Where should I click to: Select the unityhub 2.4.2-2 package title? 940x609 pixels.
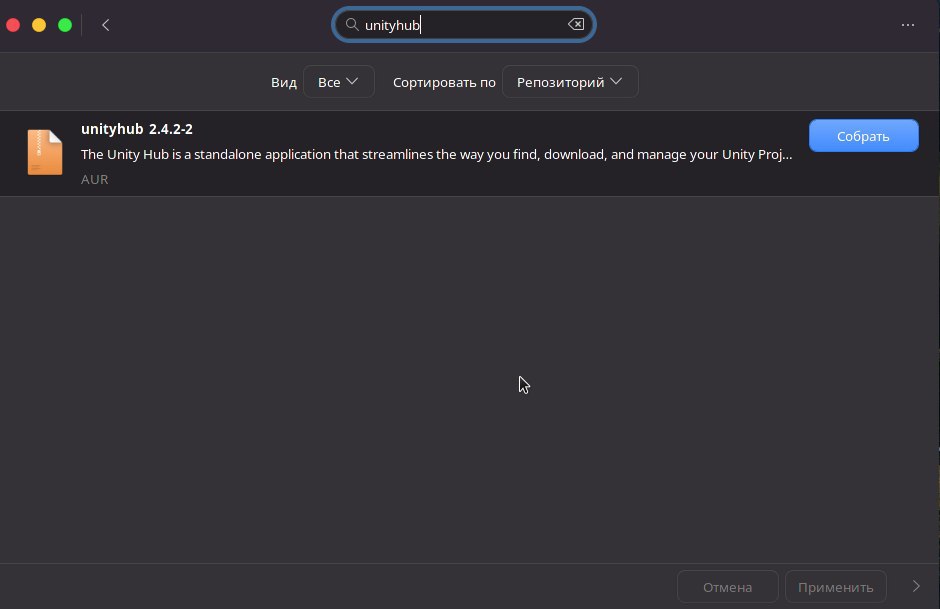(137, 129)
